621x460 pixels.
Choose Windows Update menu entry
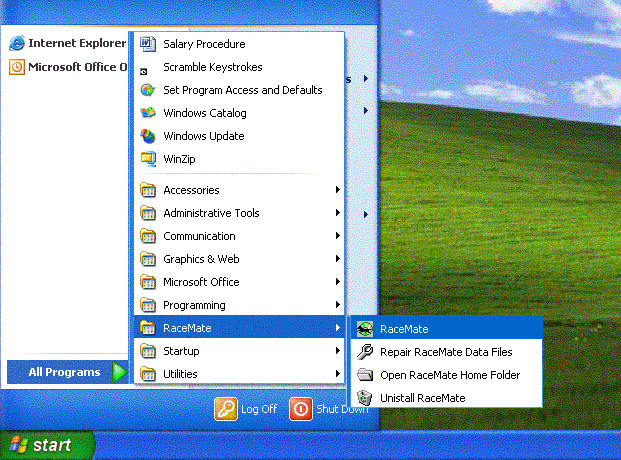point(239,136)
